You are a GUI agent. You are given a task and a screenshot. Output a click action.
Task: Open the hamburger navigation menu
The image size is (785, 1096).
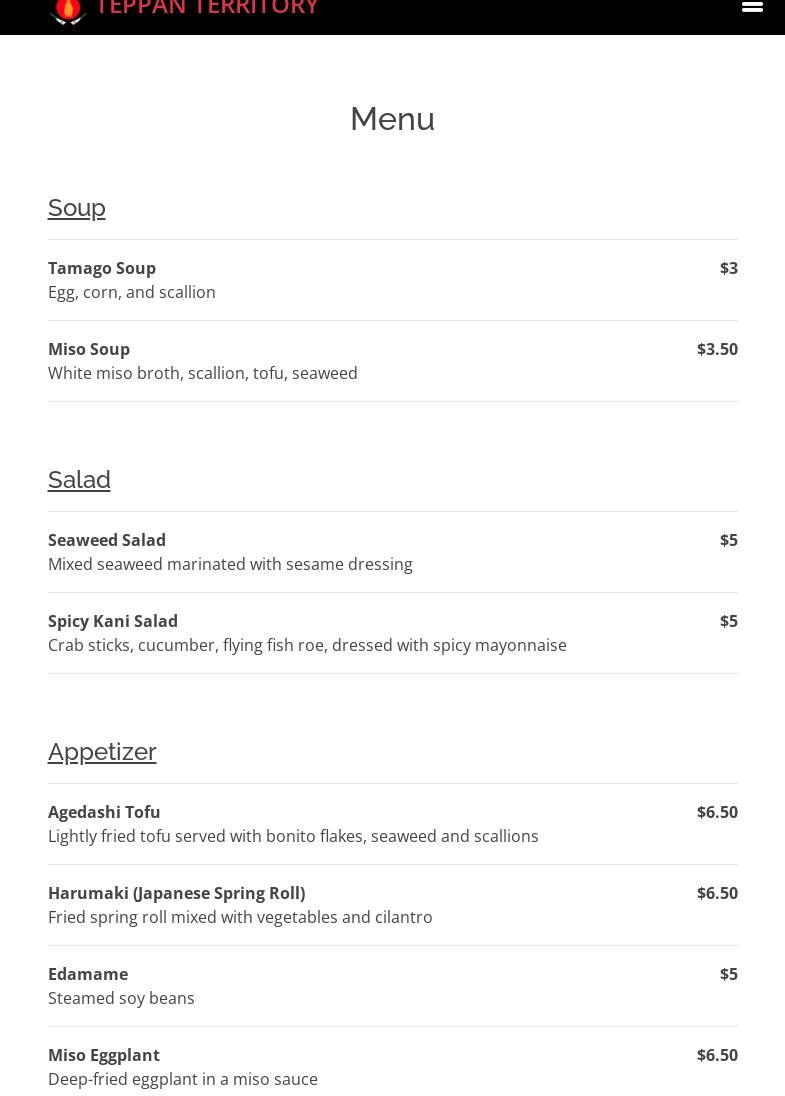point(752,7)
